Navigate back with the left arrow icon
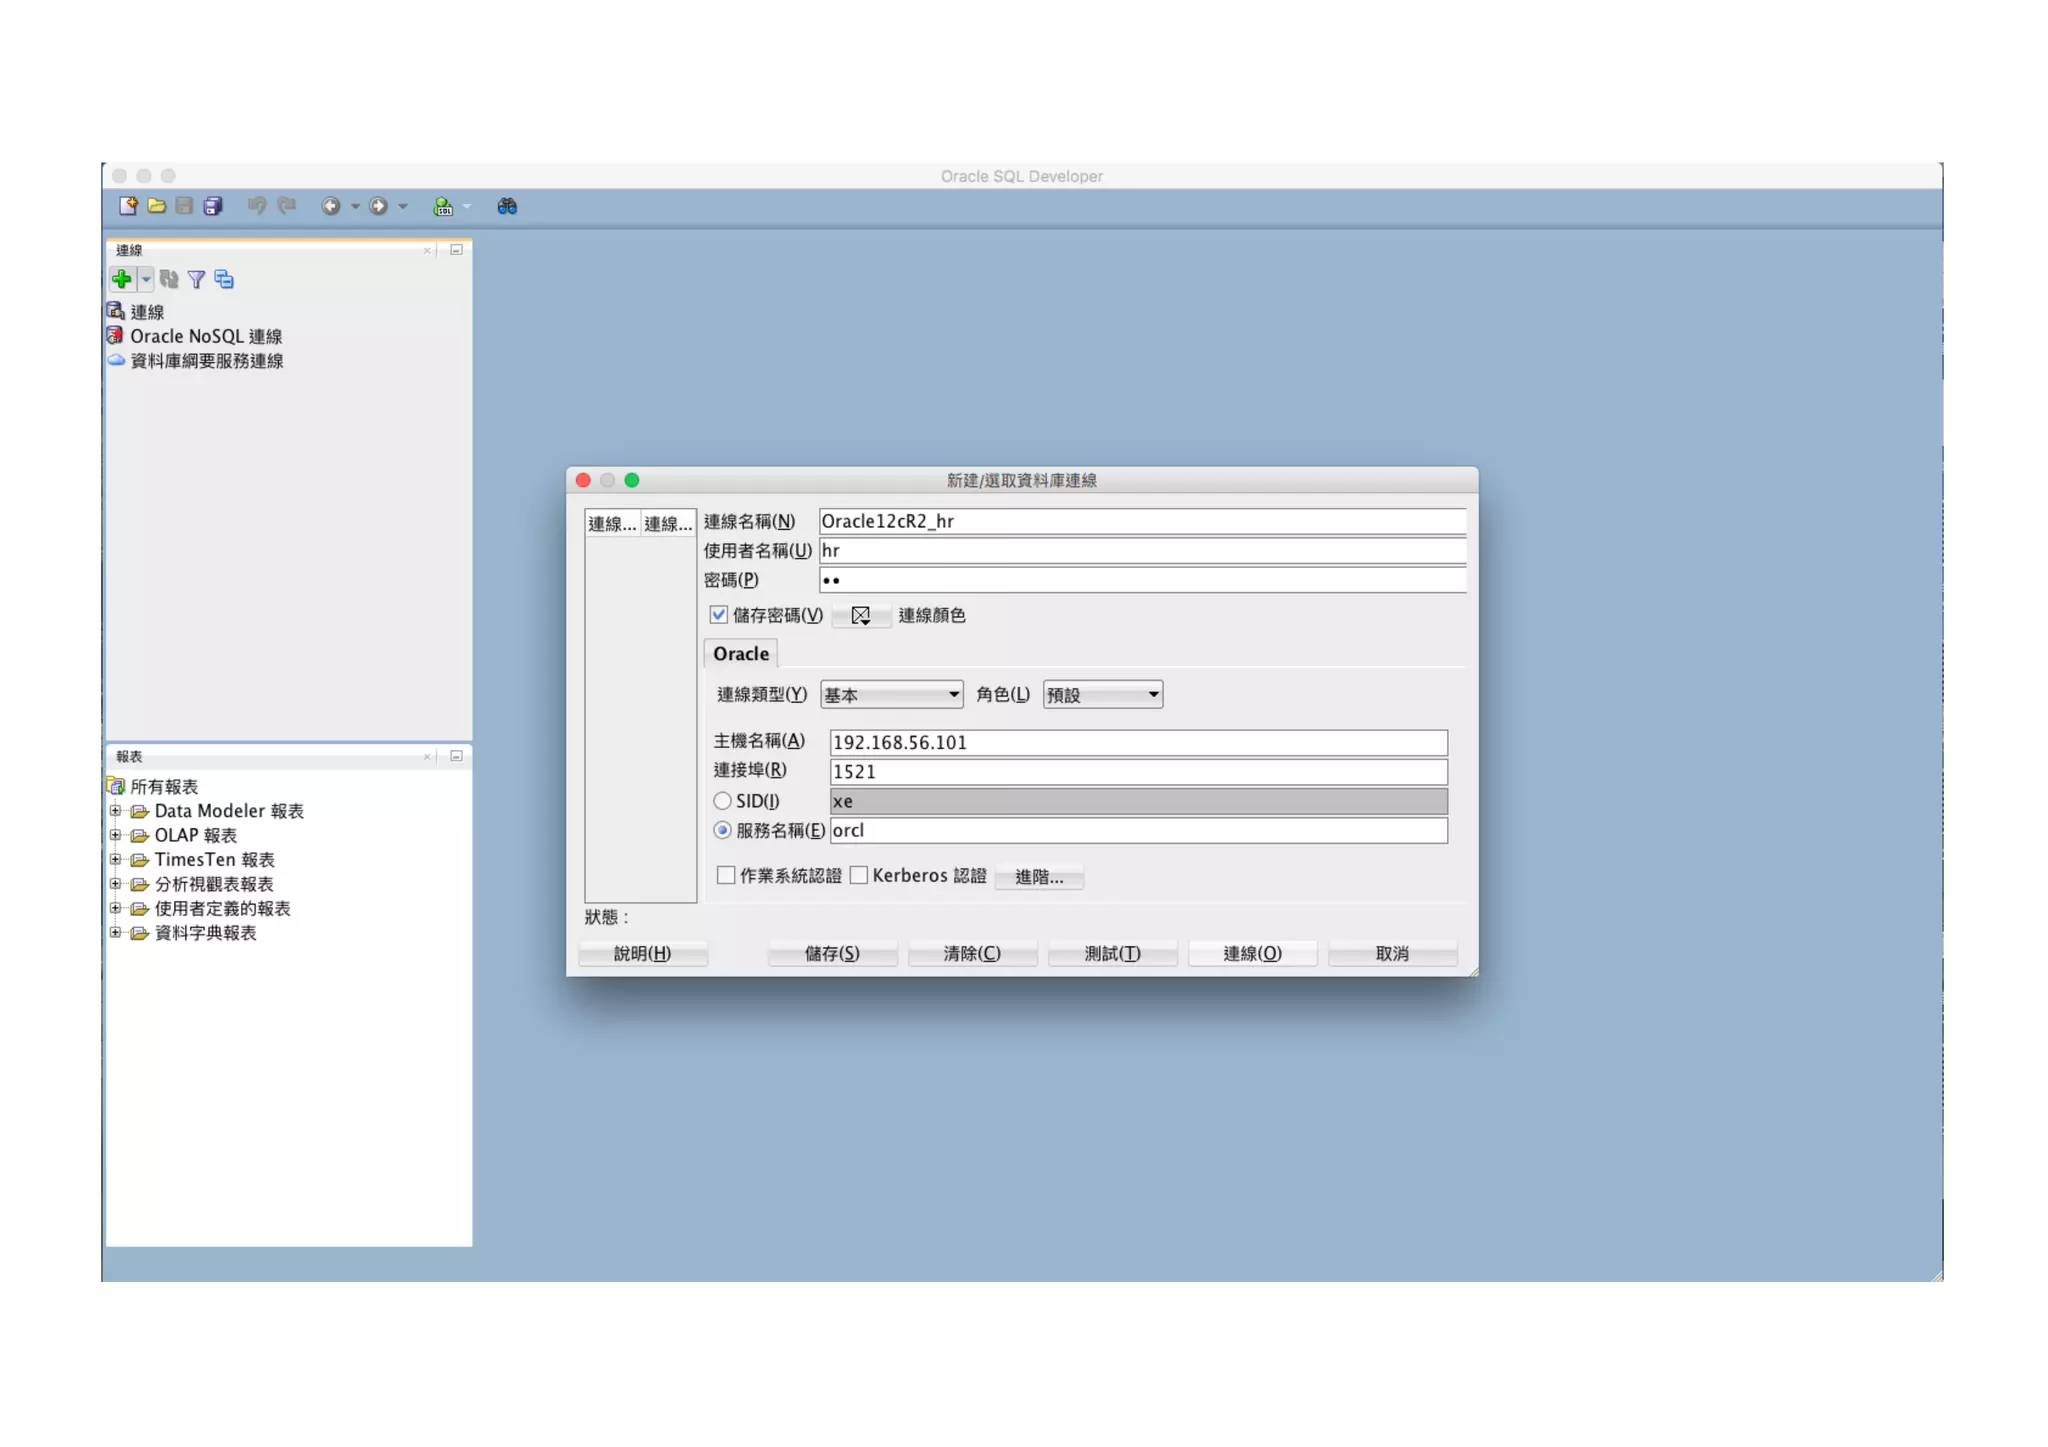The height and width of the screenshot is (1447, 2048). (x=330, y=206)
